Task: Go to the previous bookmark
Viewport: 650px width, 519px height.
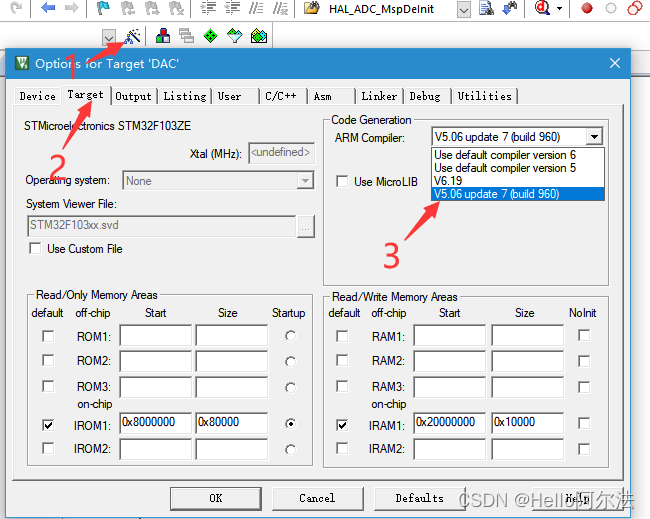Action: tap(127, 8)
